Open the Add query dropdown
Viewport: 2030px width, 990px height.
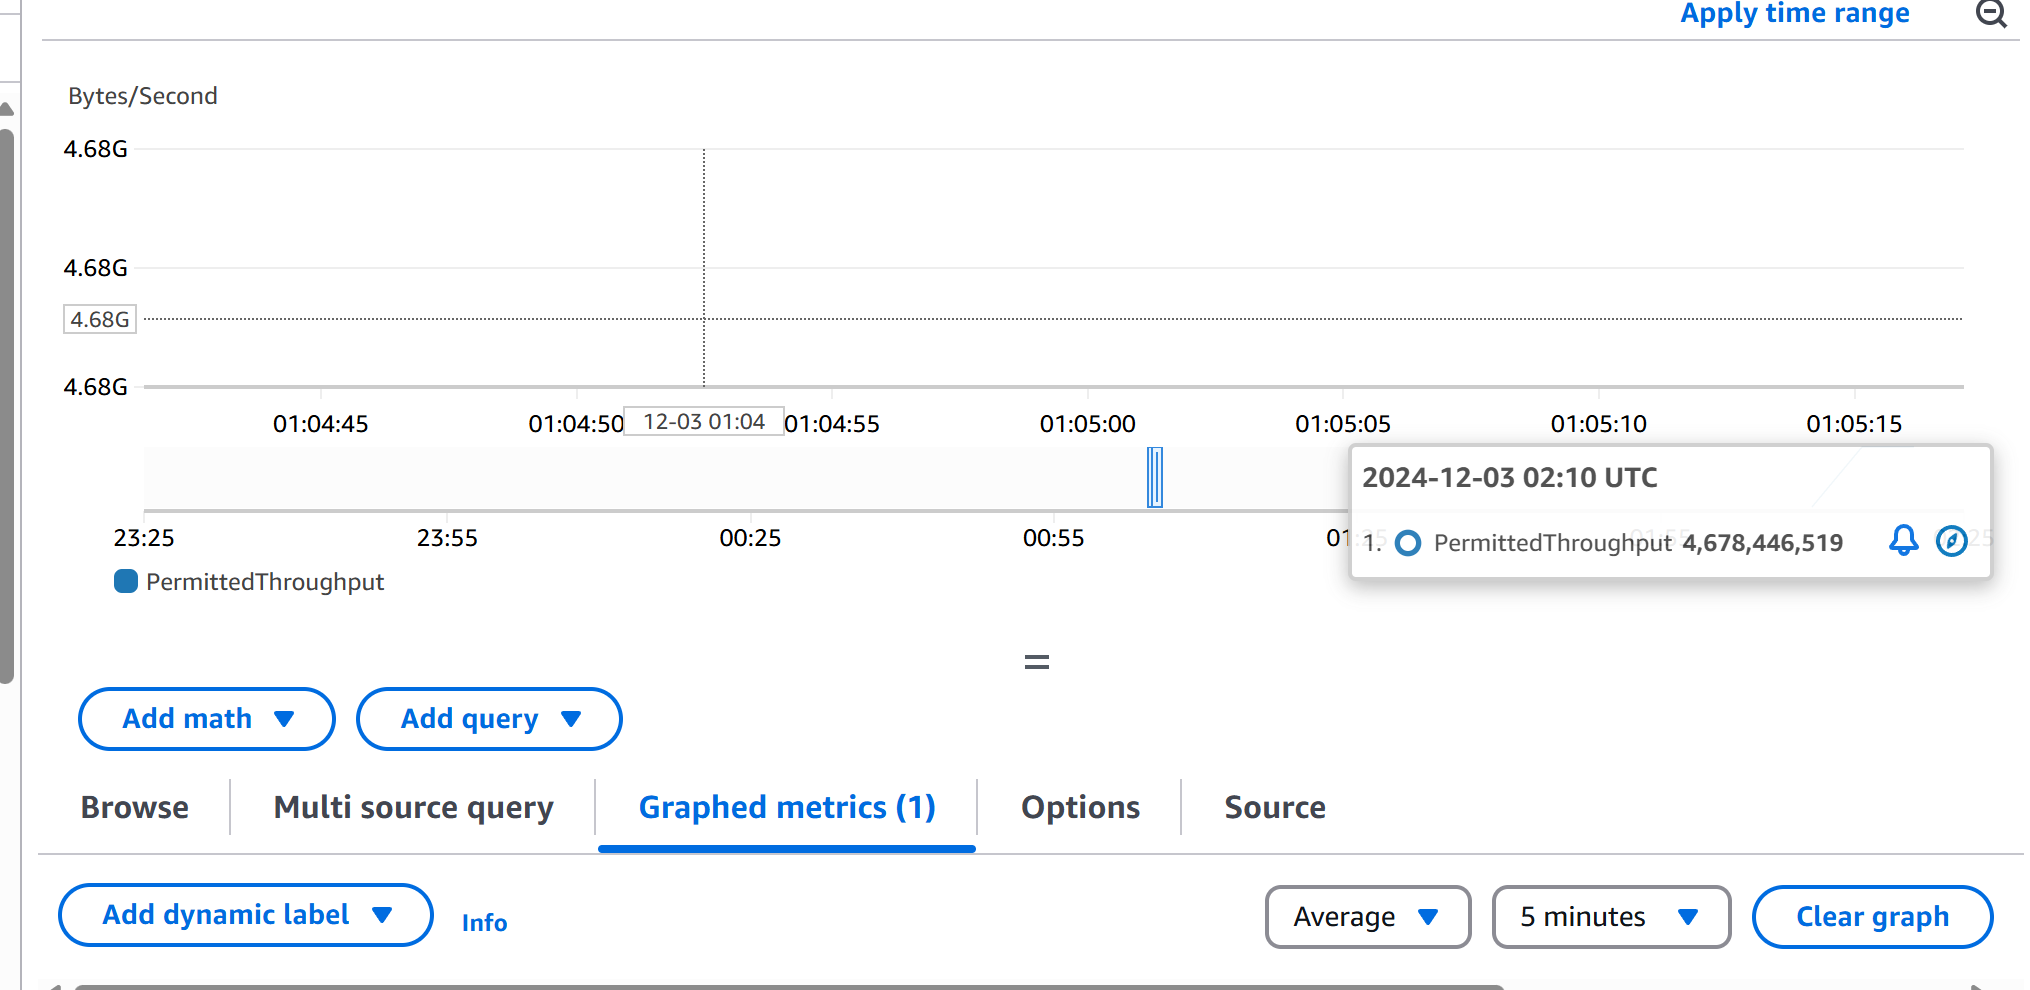[x=489, y=719]
